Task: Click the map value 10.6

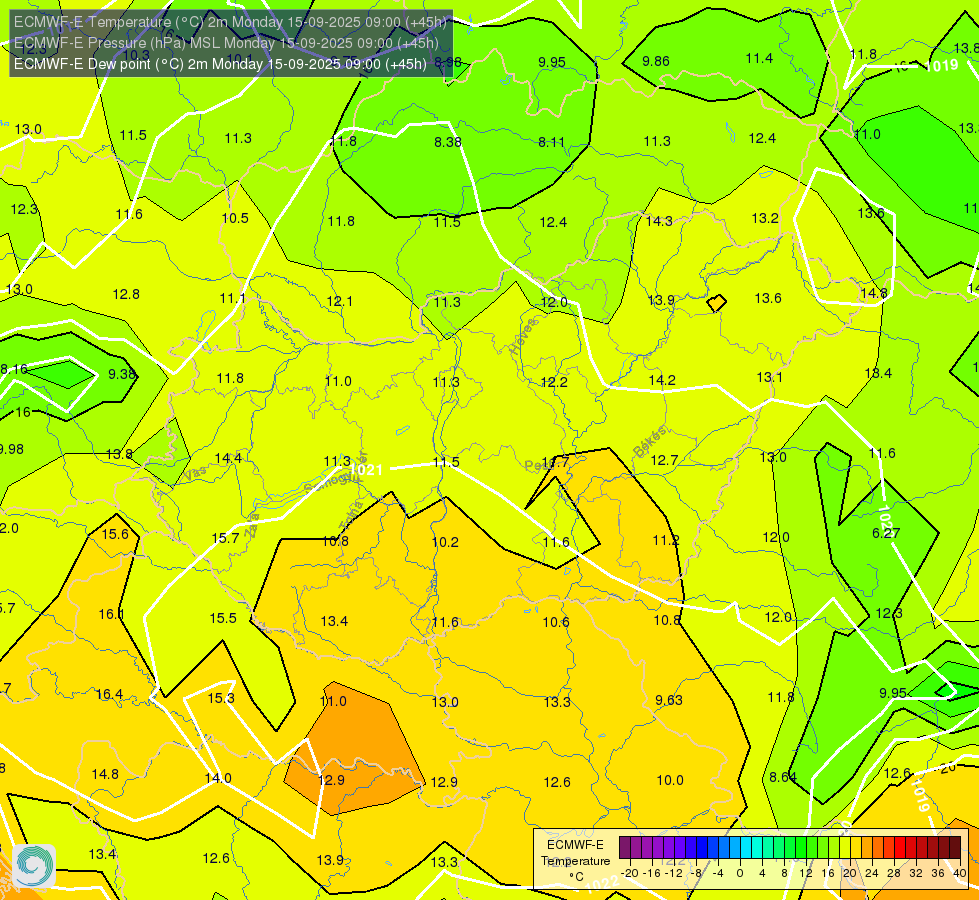Action: [556, 622]
